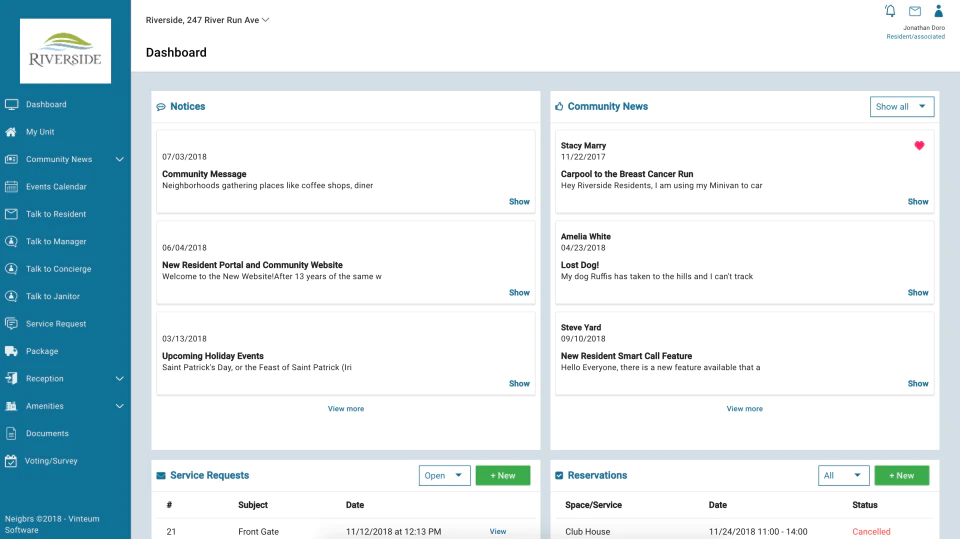This screenshot has height=539, width=960.
Task: Expand the Amenities sidebar submenu
Action: [119, 406]
